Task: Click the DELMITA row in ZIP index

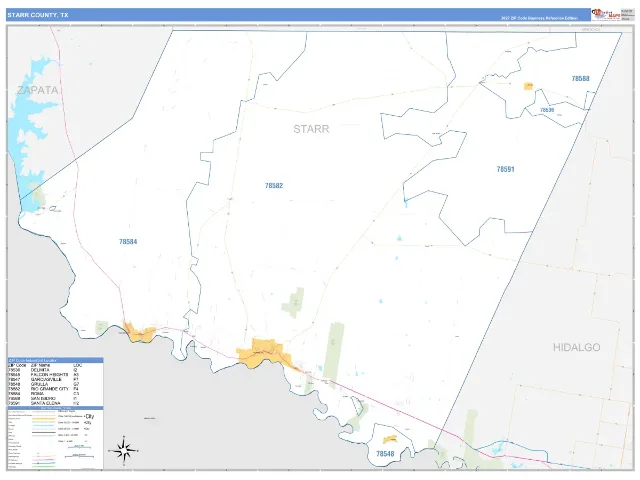Action: (44, 370)
